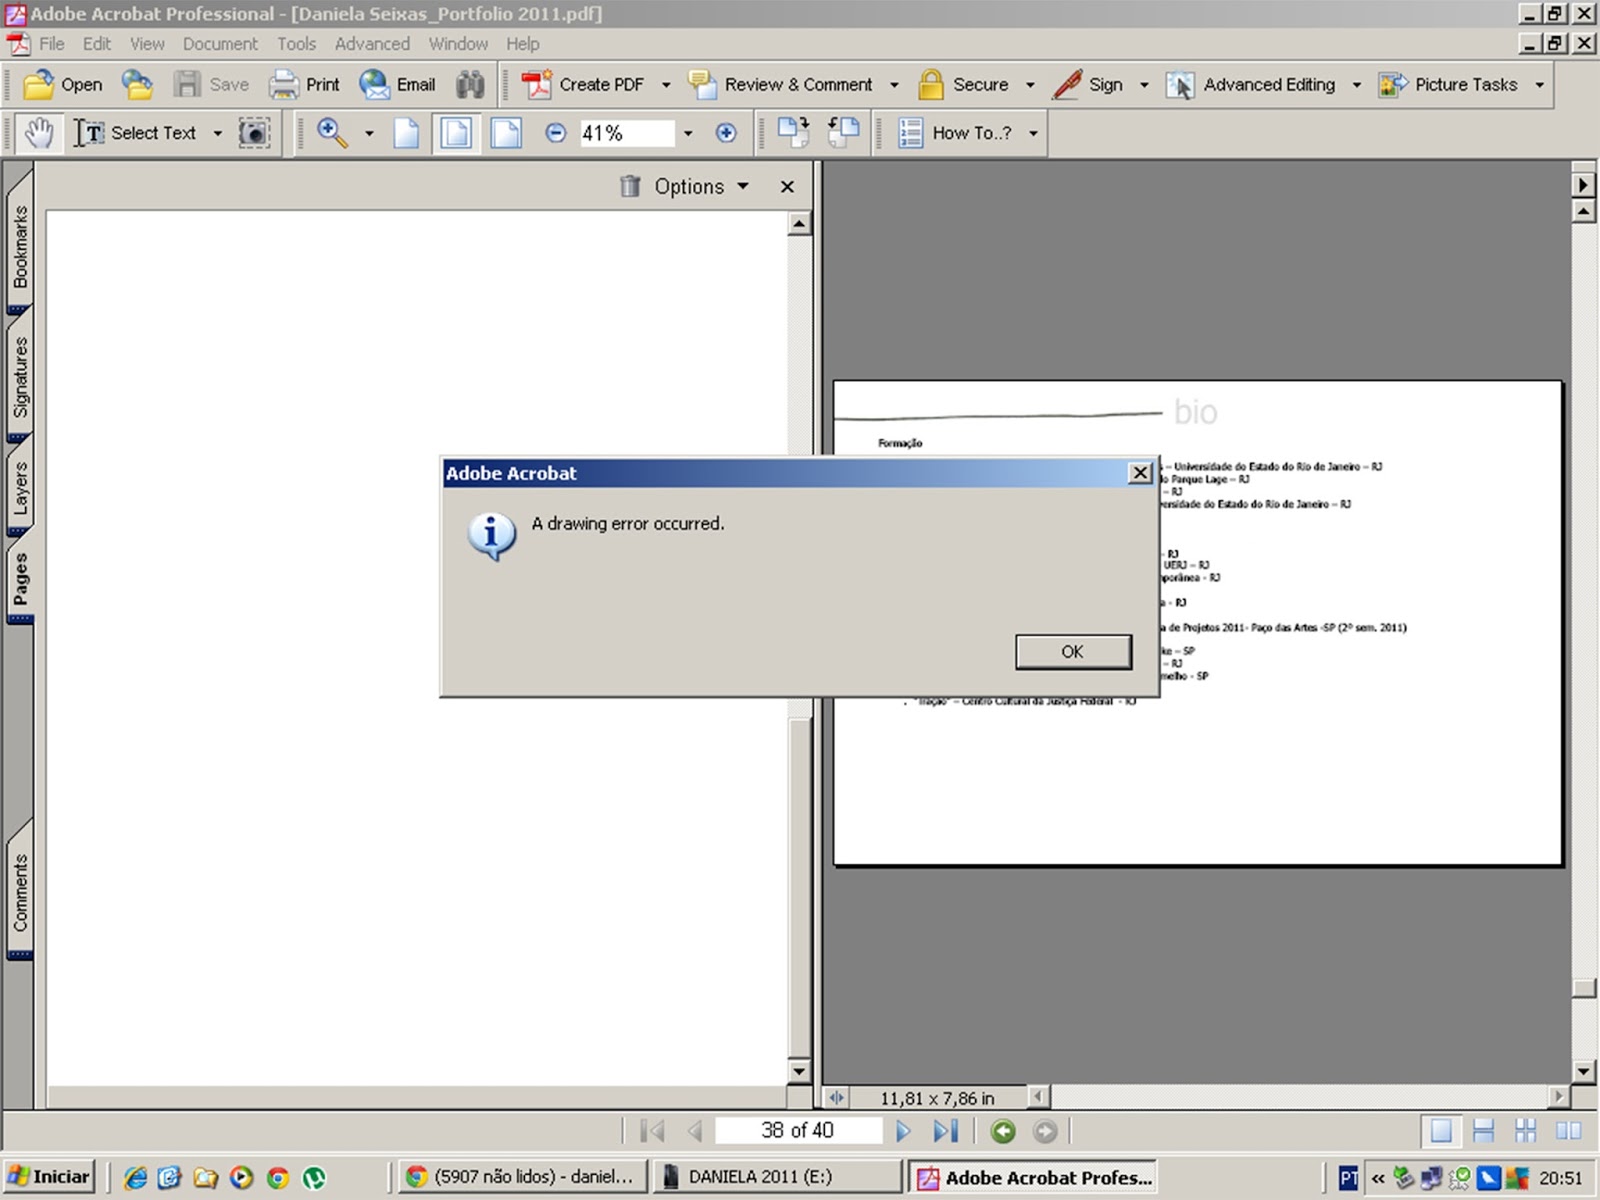Open the View menu
The image size is (1600, 1200).
(147, 44)
